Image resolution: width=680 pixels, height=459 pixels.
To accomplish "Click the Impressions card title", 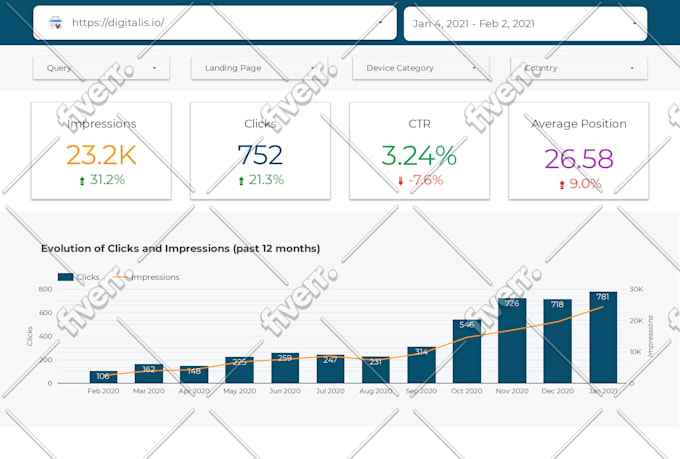I will [101, 124].
